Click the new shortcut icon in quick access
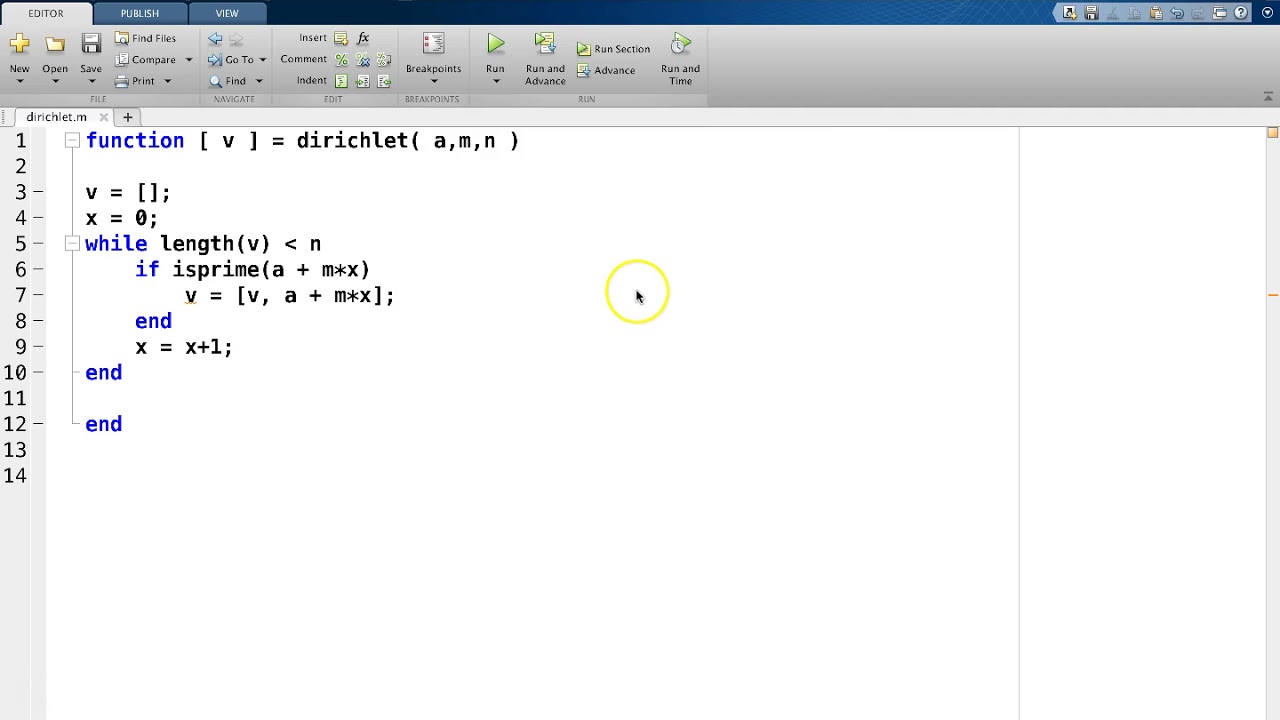The height and width of the screenshot is (720, 1280). pyautogui.click(x=1069, y=13)
